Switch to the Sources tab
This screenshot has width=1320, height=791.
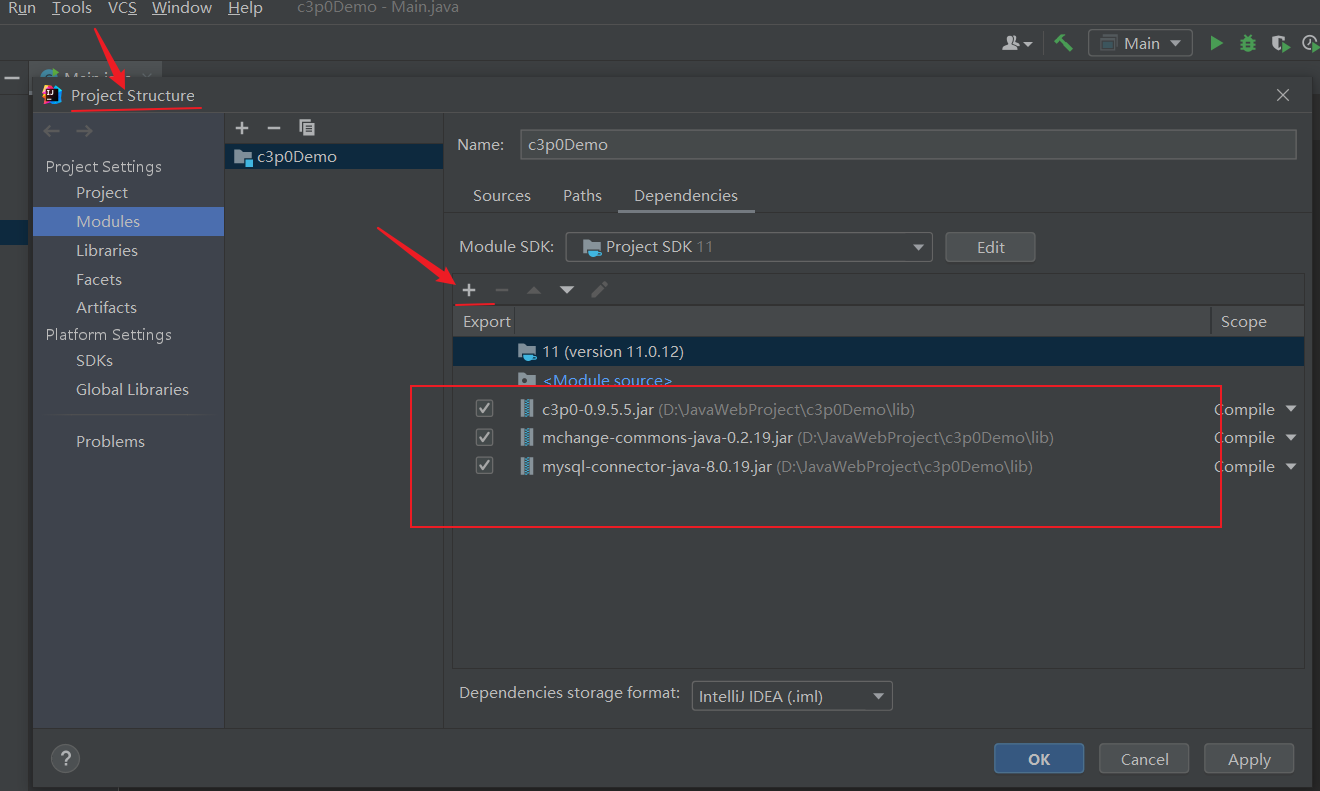pyautogui.click(x=502, y=196)
